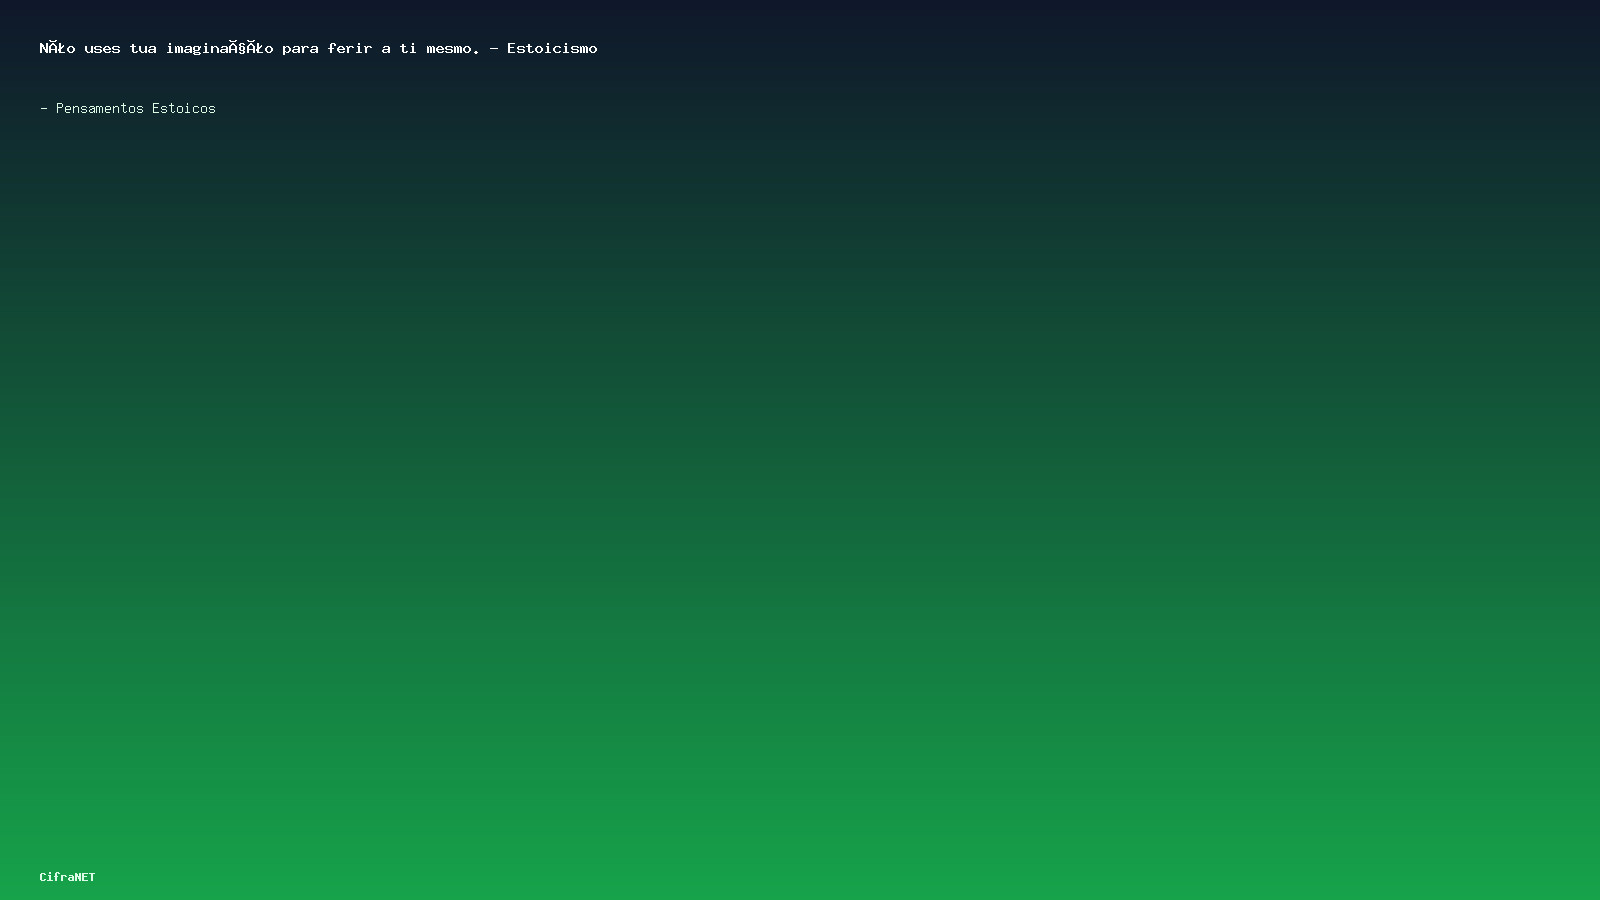Click the quote ending "para ferir a ti mesmo"
The image size is (1600, 900).
318,48
